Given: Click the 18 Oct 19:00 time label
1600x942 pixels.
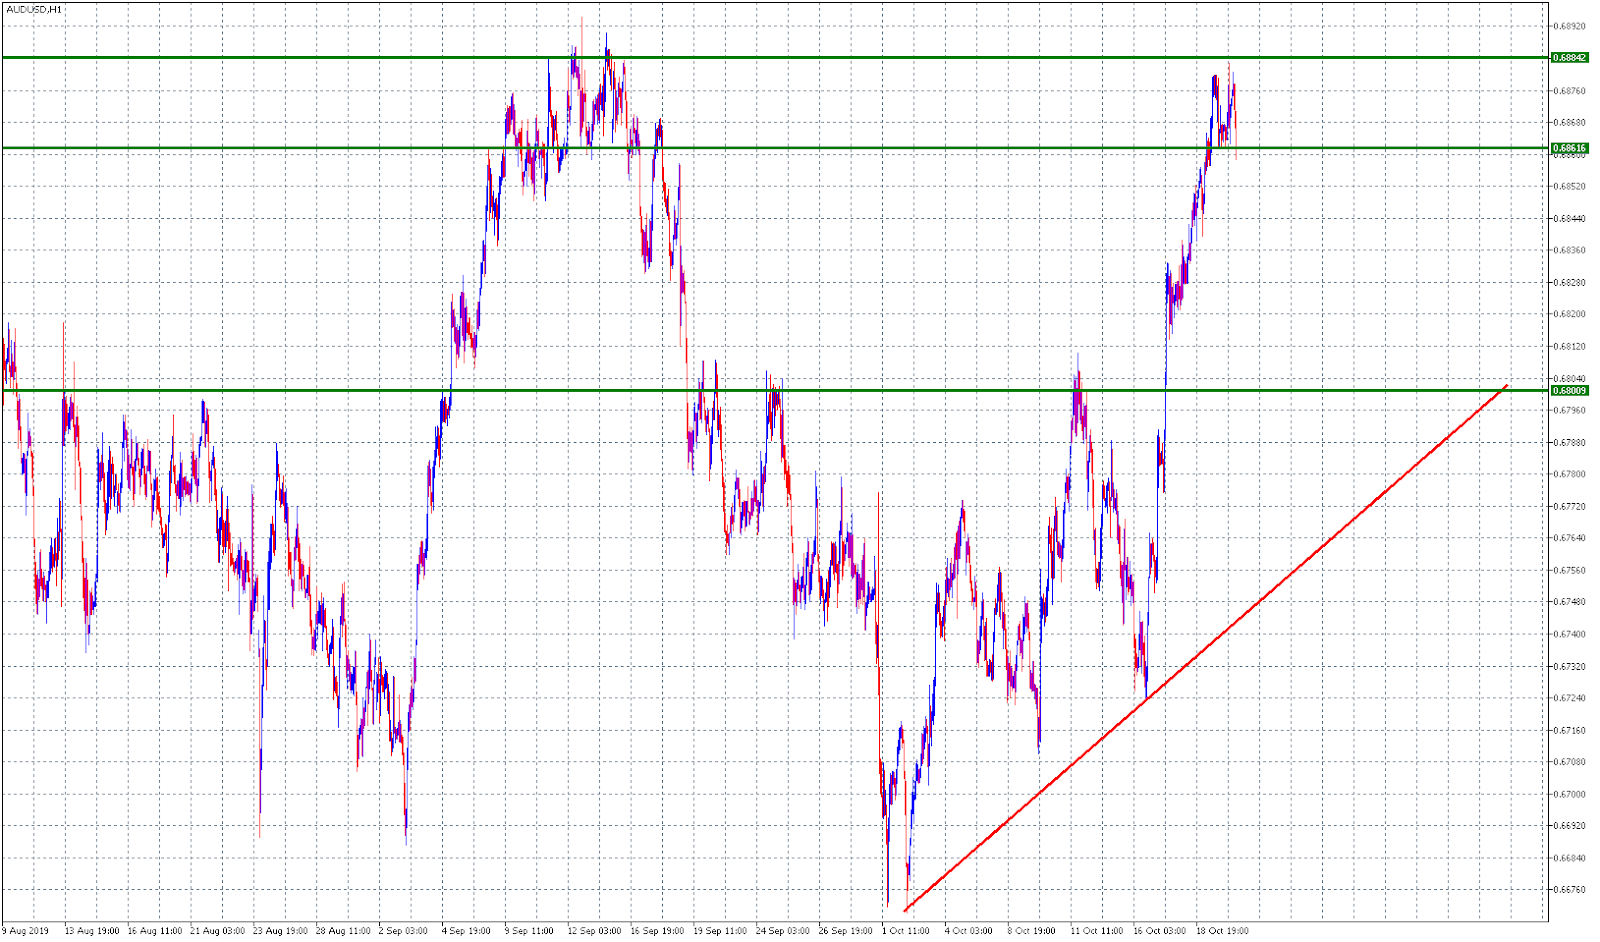Looking at the screenshot, I should click(1222, 931).
